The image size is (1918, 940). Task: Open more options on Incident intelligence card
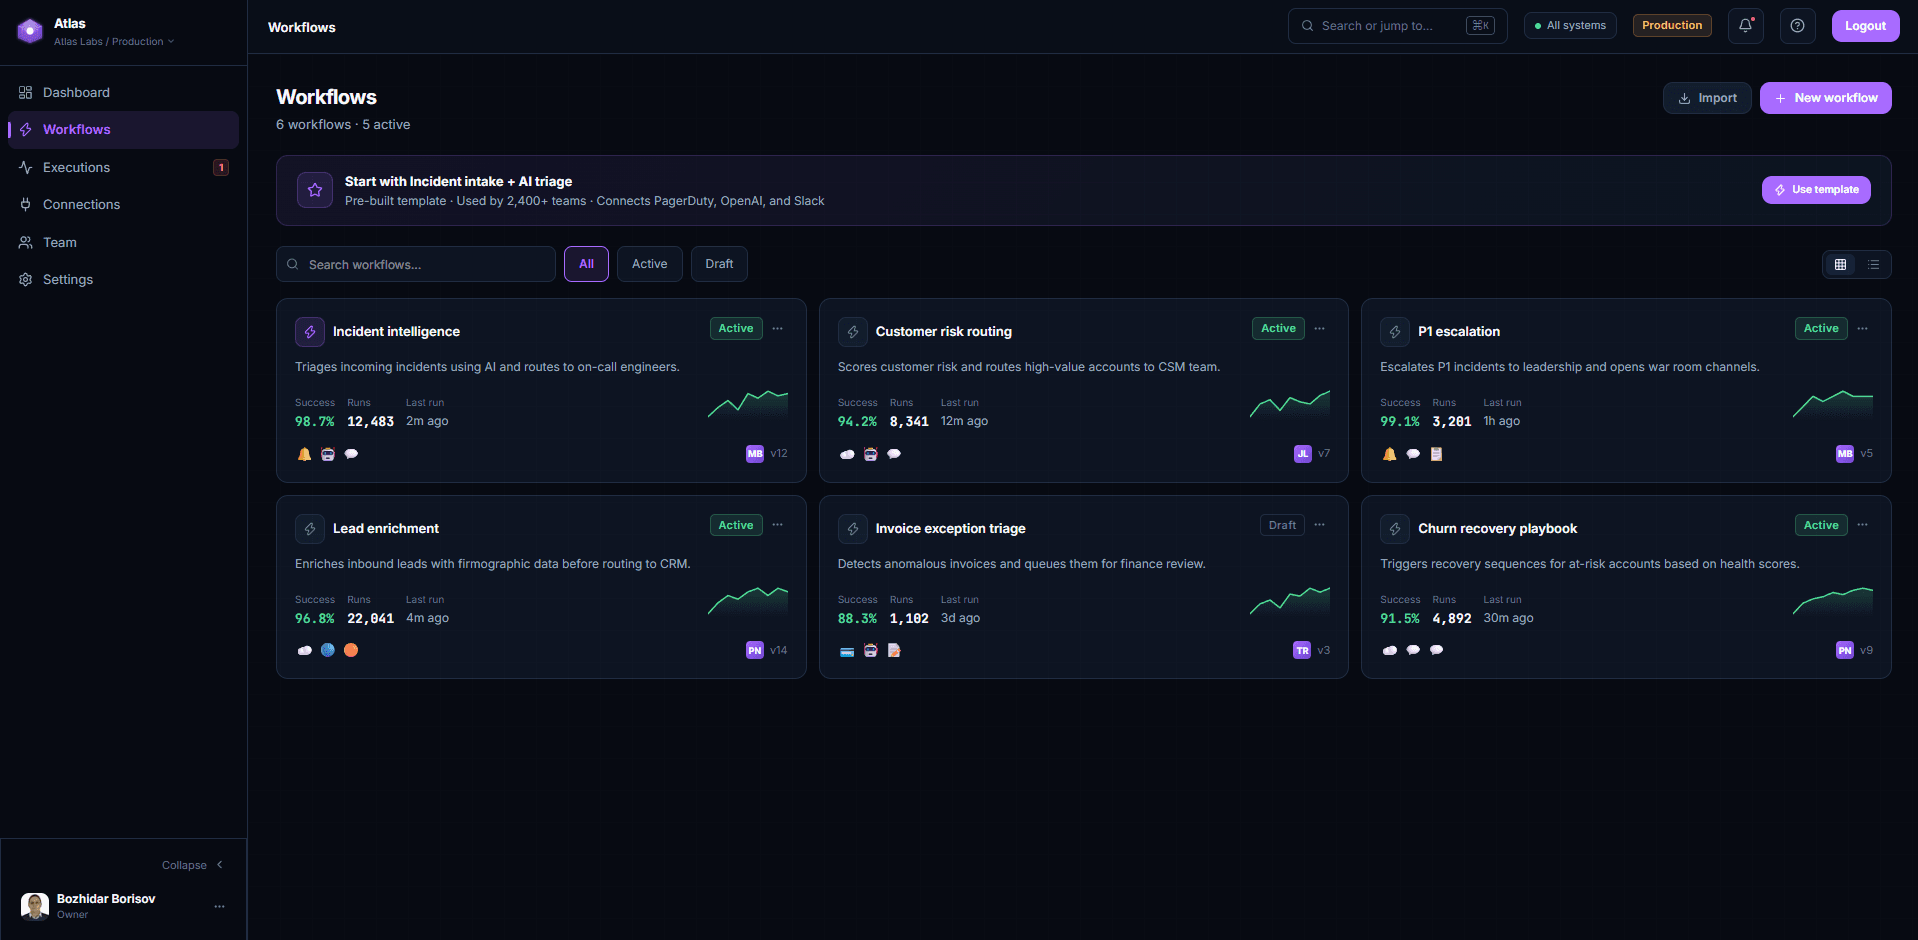pyautogui.click(x=778, y=329)
